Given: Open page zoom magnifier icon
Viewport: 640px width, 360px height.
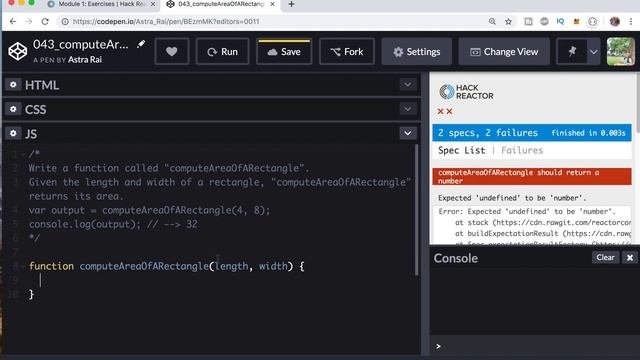Looking at the screenshot, I should (492, 21).
